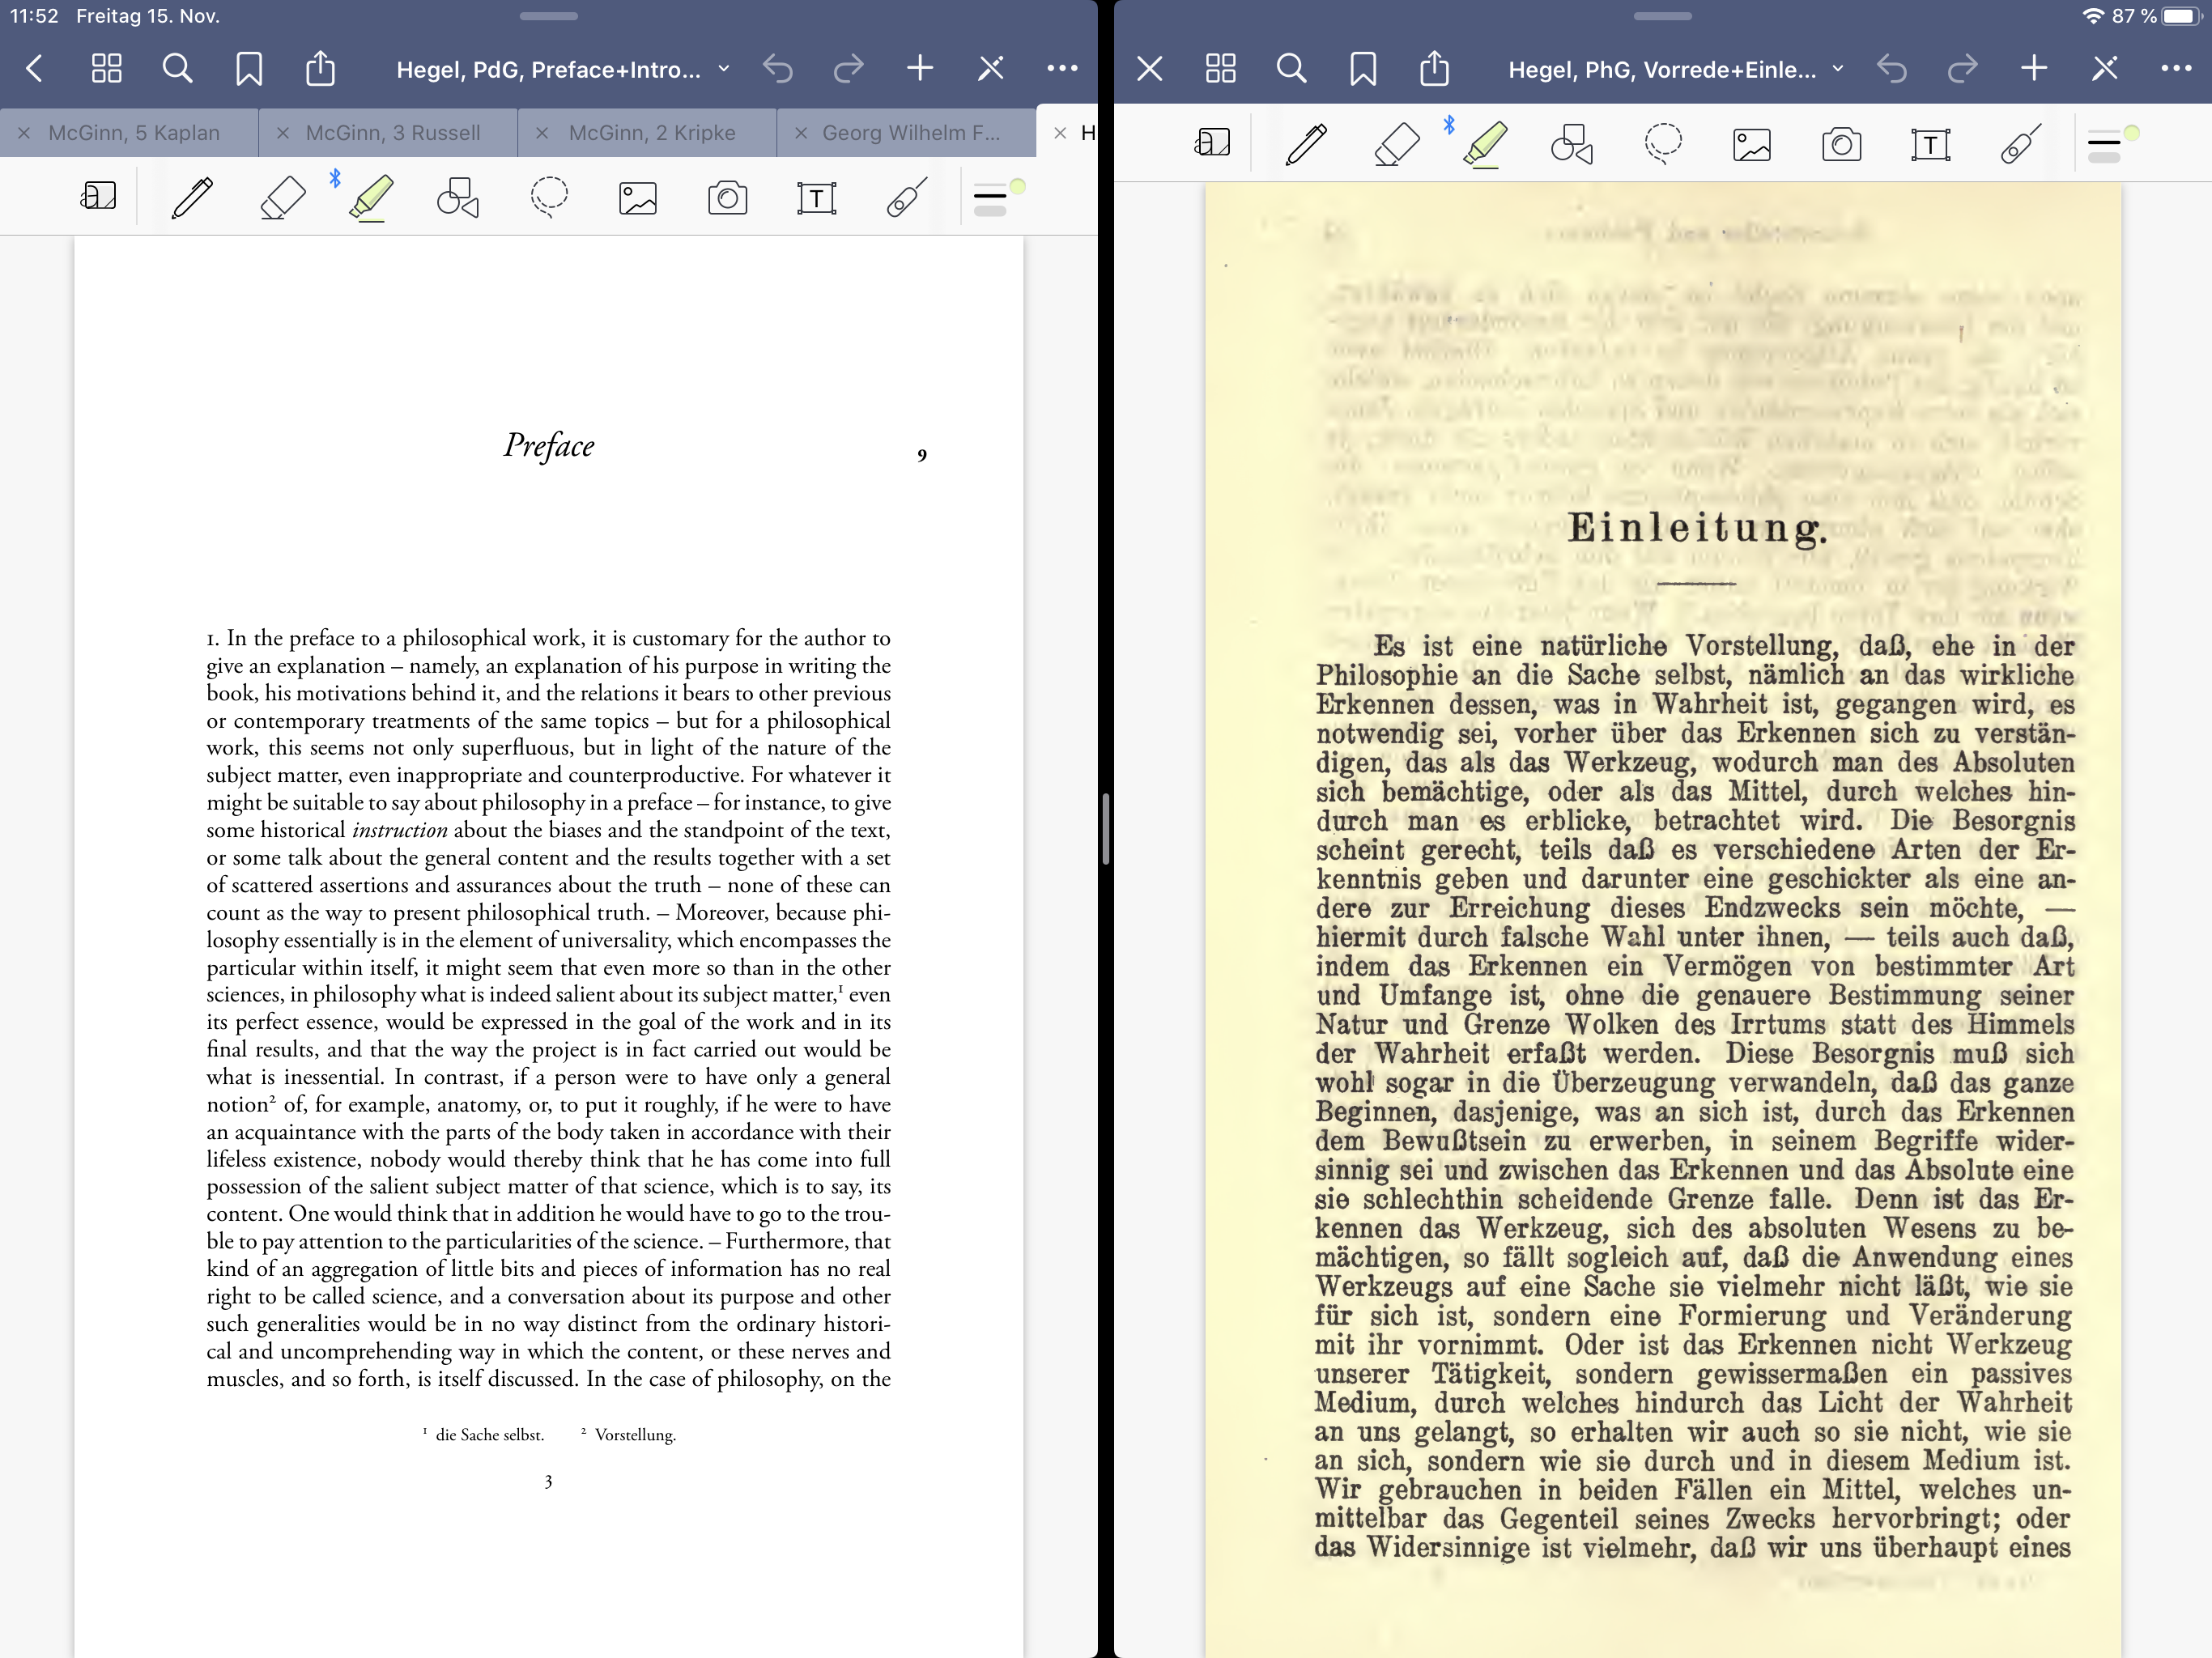Expand the Hegel PdG Preface+Intro title dropdown
Screen dimensions: 2212x1658
tap(724, 69)
